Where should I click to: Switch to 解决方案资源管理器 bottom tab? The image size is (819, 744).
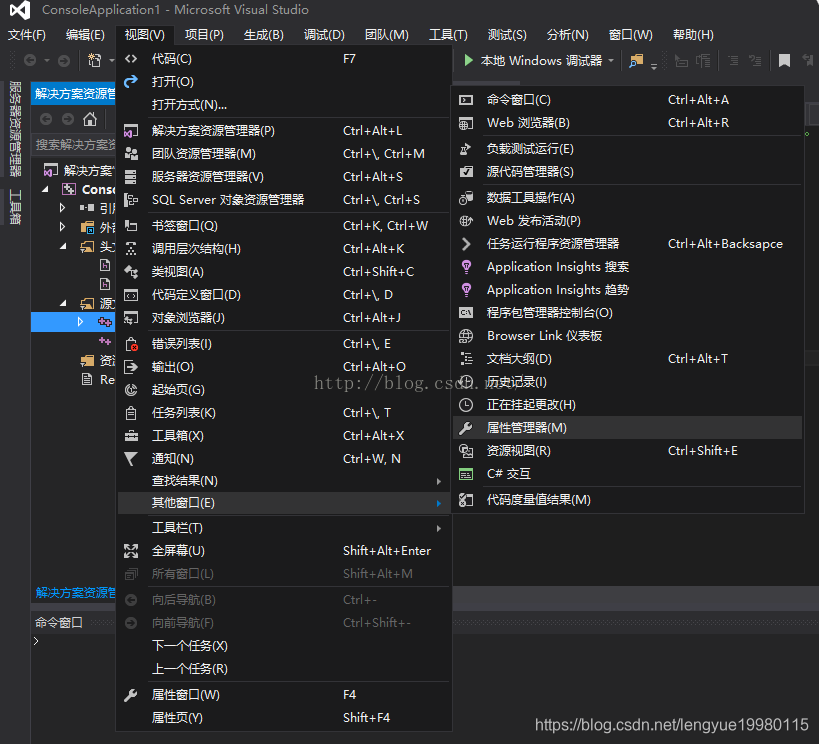[x=76, y=592]
